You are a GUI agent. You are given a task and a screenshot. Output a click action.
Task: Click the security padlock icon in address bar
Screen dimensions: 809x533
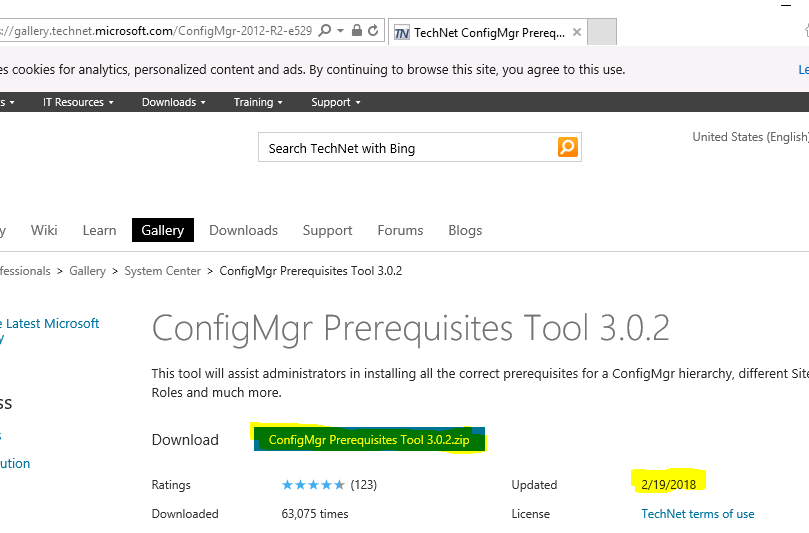click(x=357, y=30)
